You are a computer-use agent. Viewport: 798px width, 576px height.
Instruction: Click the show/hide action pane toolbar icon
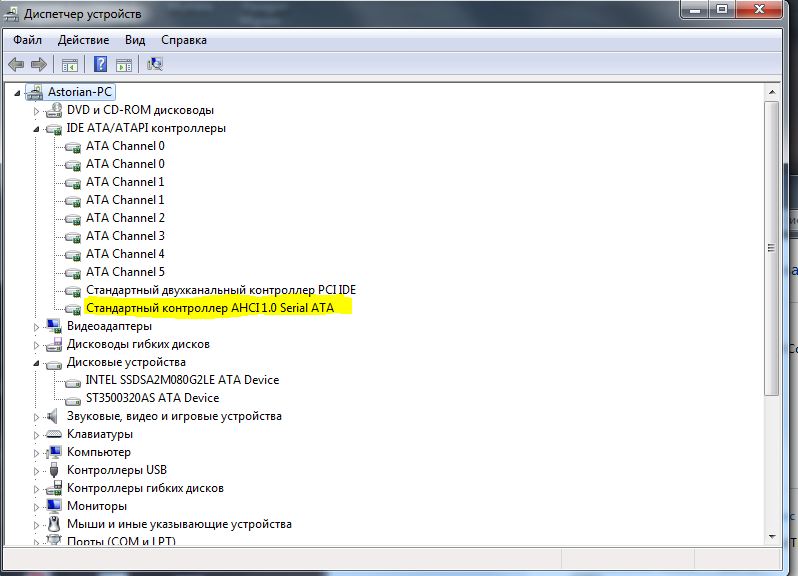tap(124, 65)
